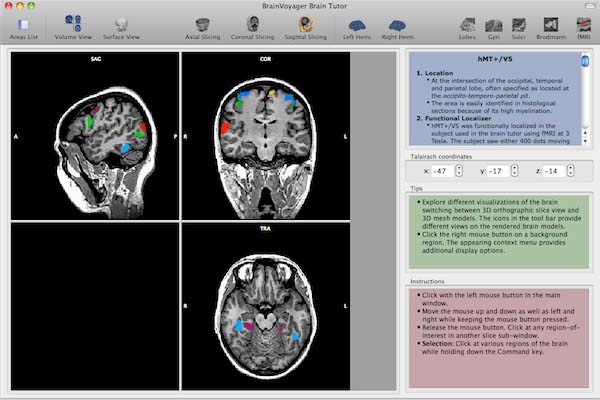Switch to Volume View

[72, 25]
